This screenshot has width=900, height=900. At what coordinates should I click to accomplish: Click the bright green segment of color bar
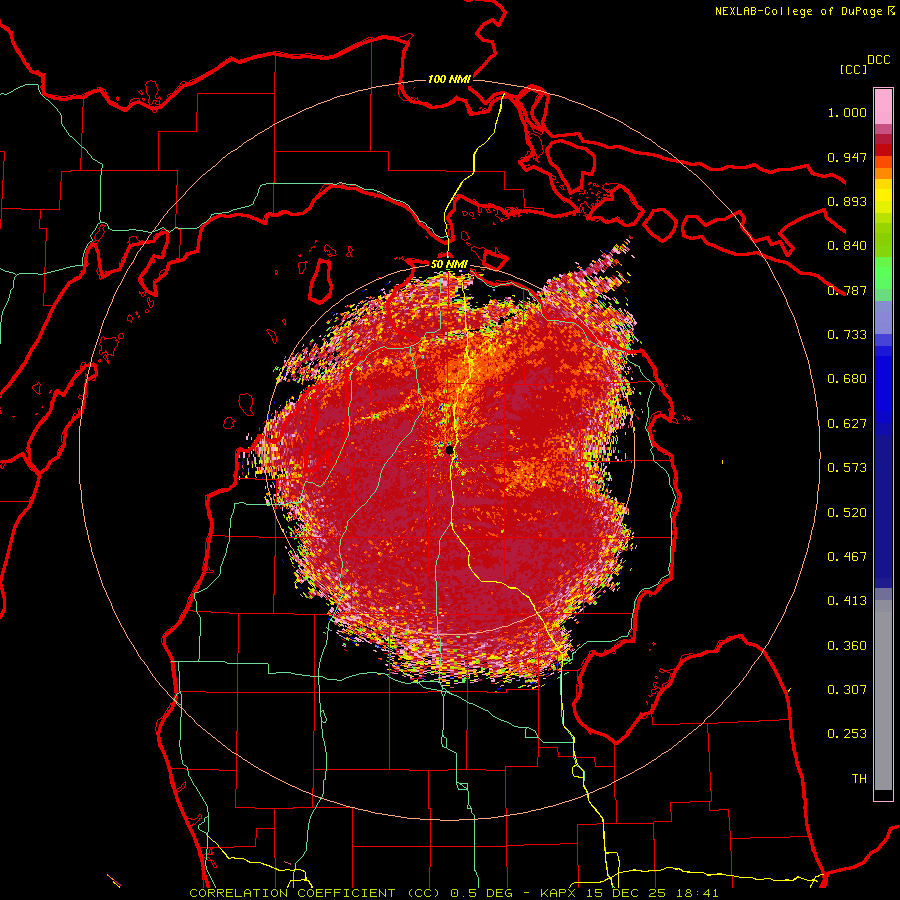(x=883, y=273)
